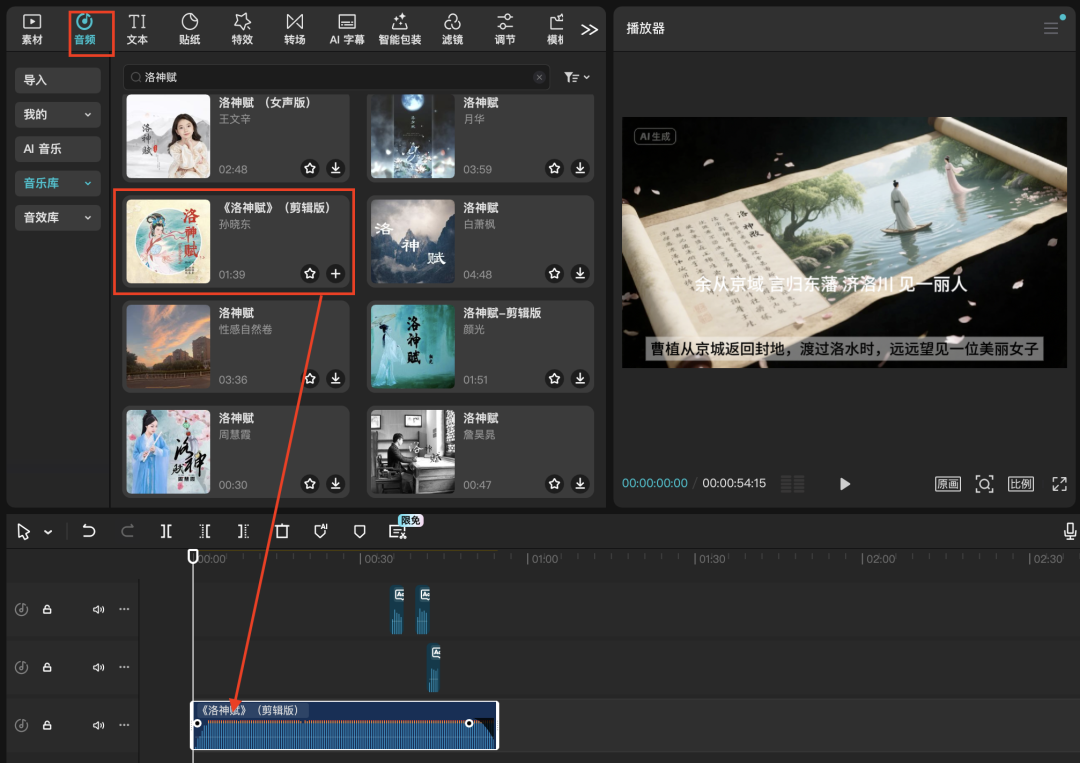Enter fullscreen preview in the player
1080x763 pixels.
click(x=1059, y=484)
